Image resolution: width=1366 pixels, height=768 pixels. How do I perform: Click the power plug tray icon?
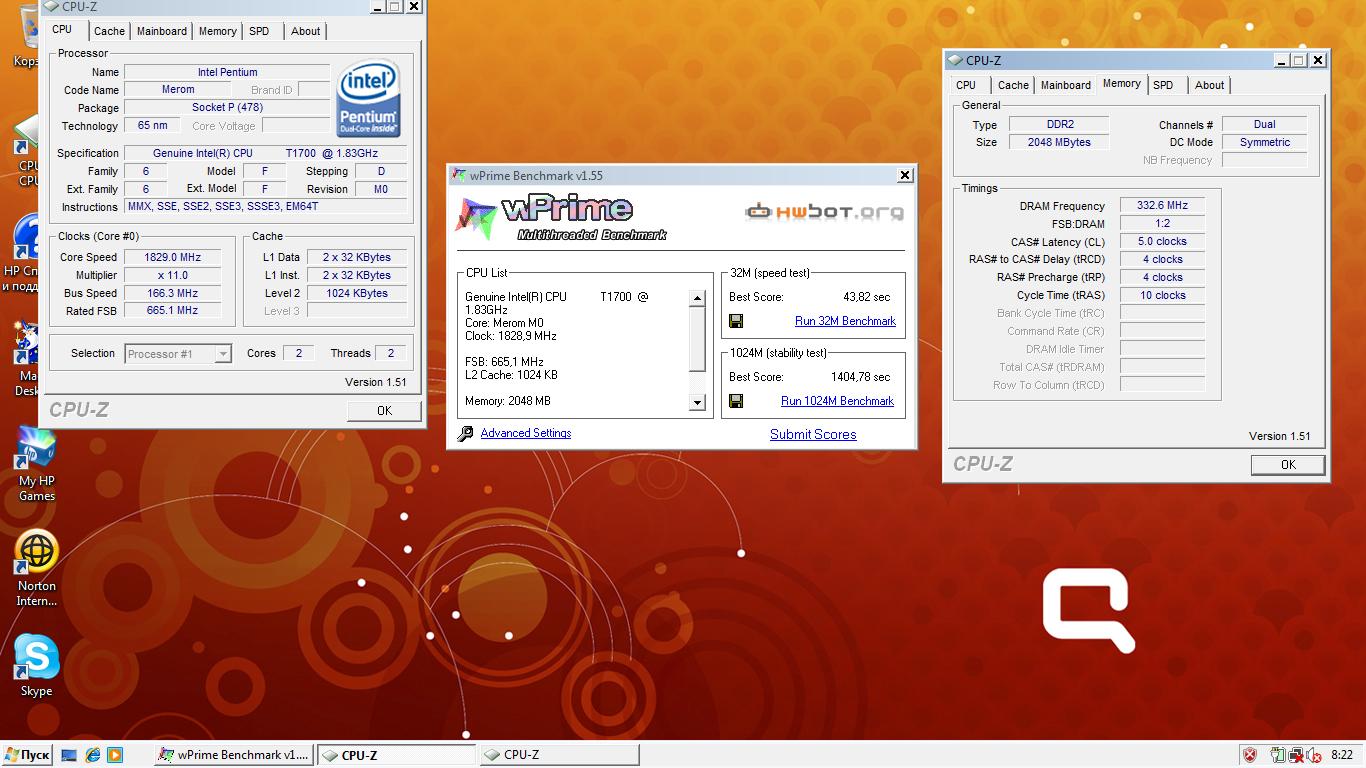(x=1278, y=755)
